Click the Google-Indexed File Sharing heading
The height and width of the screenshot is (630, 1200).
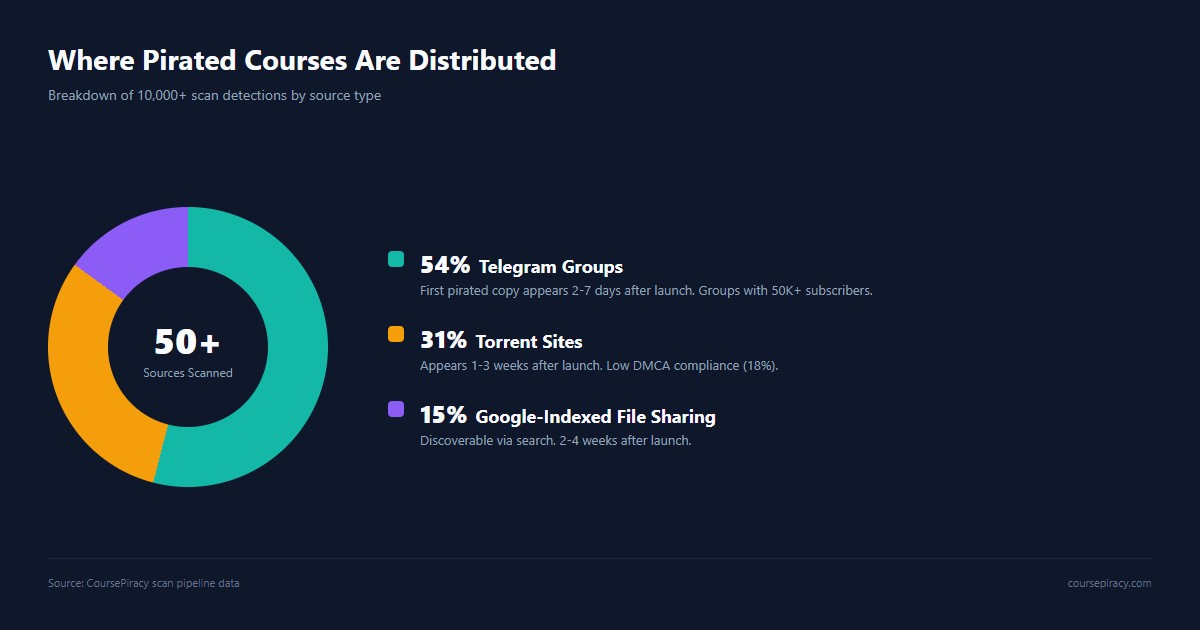[595, 417]
